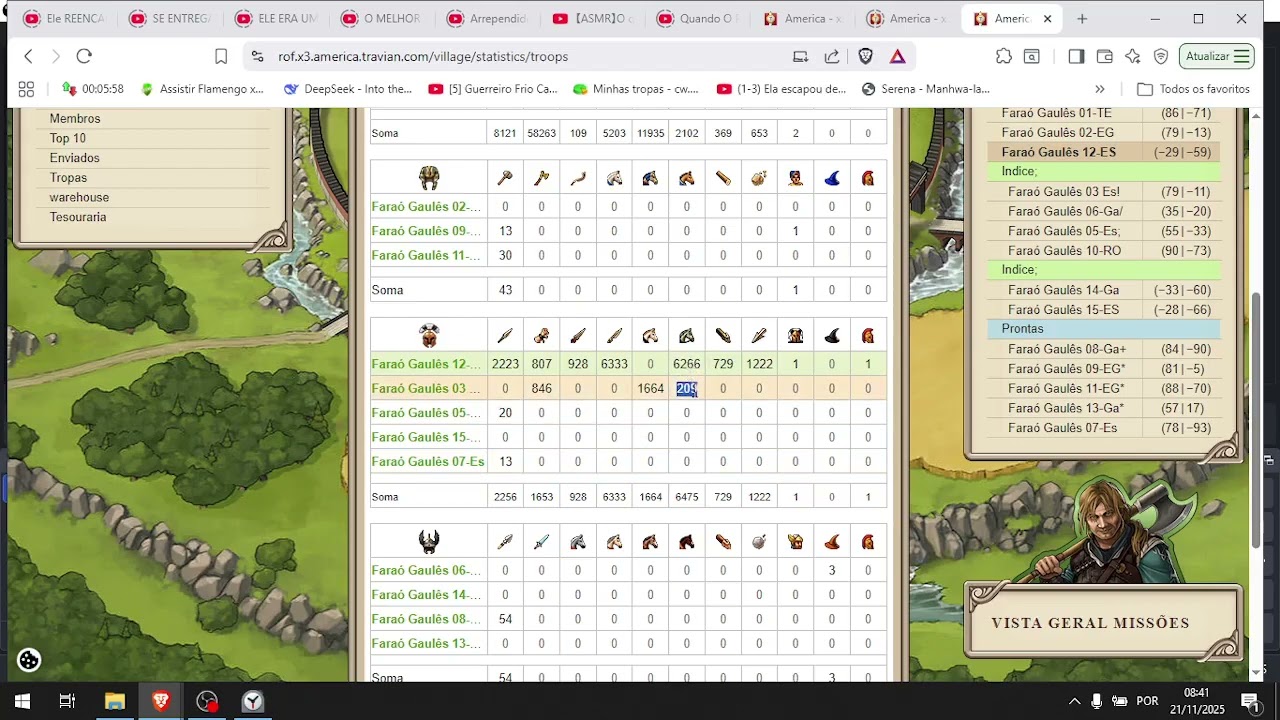The image size is (1280, 720).
Task: Open DeepSeek bookmark
Action: point(348,89)
